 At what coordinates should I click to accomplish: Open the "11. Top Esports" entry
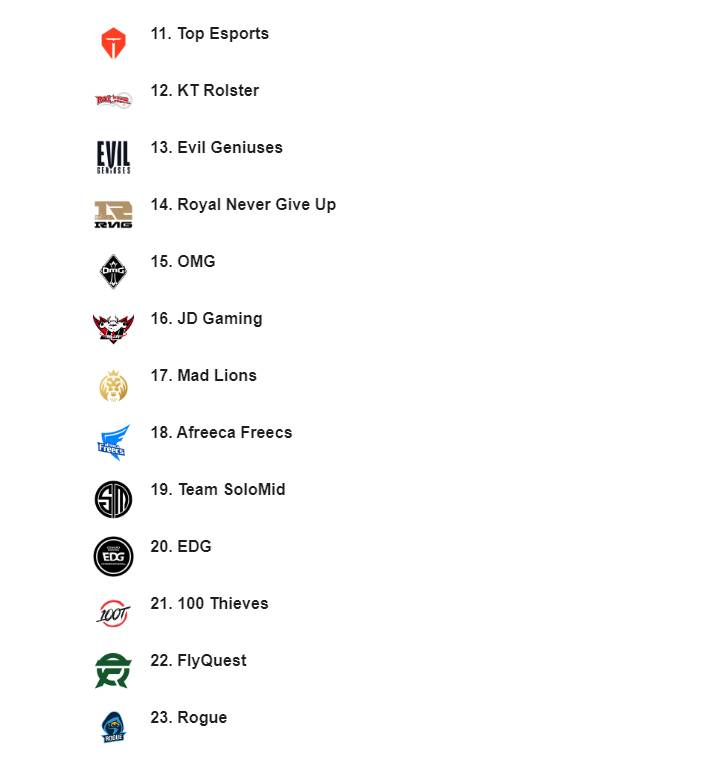[x=210, y=34]
